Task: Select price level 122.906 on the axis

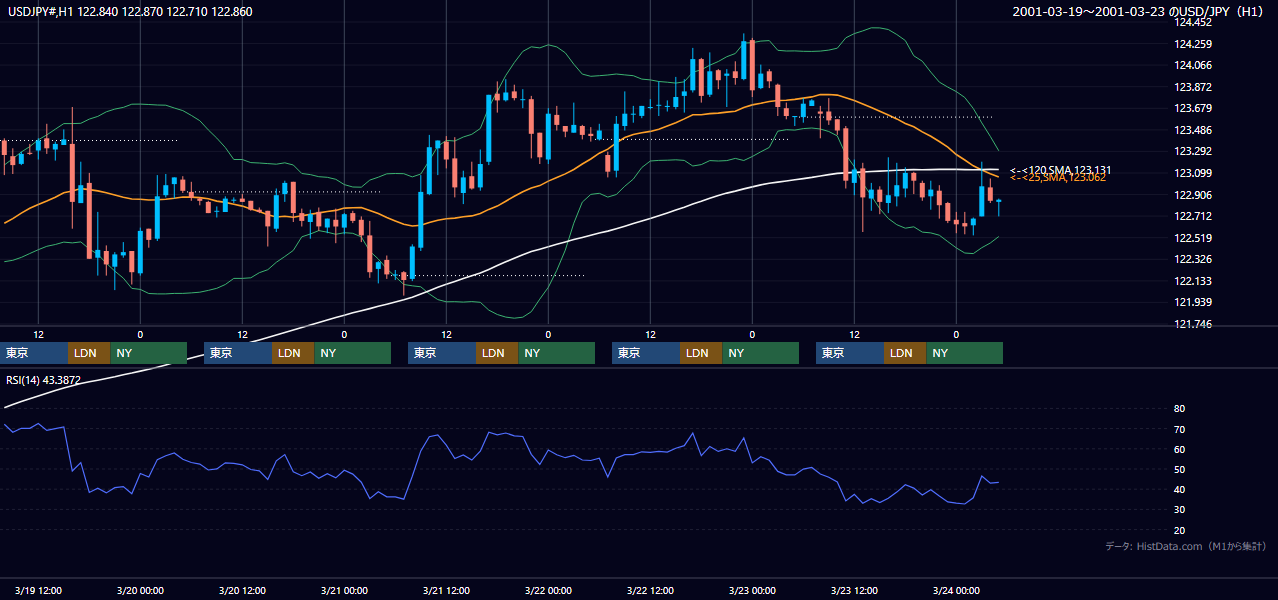Action: [1194, 195]
